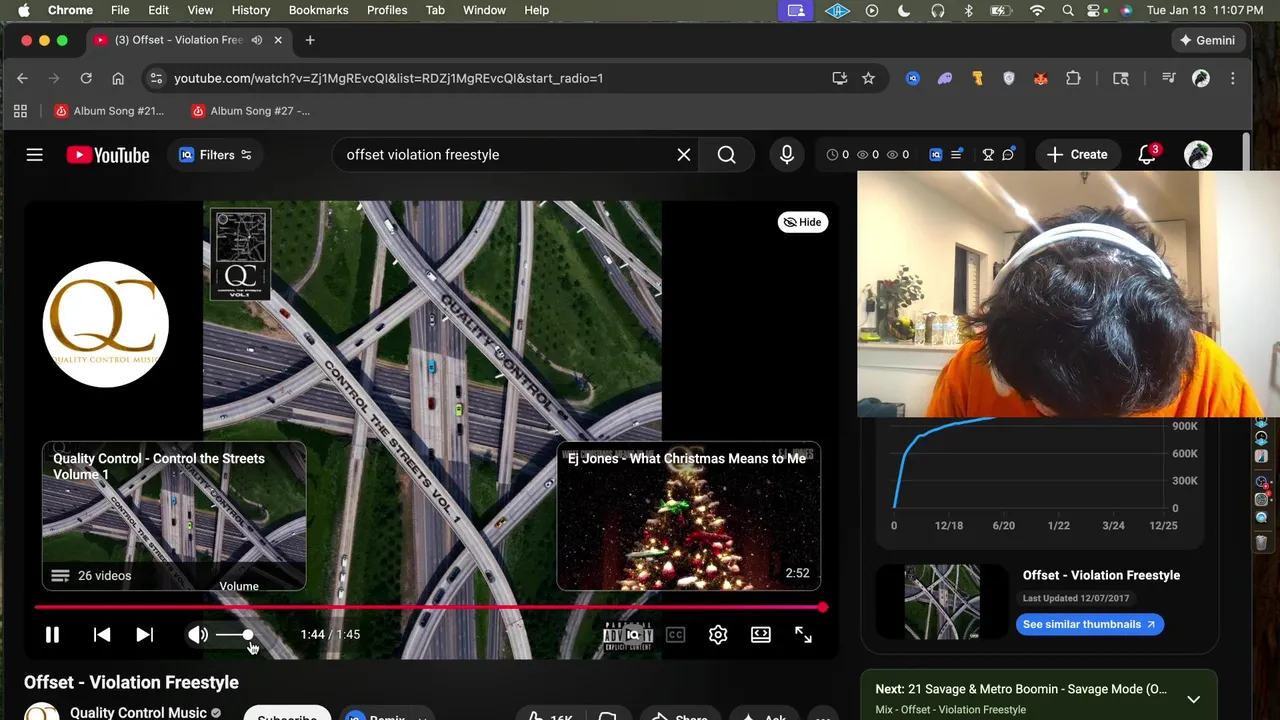1280x720 pixels.
Task: Open the View menu
Action: point(200,10)
